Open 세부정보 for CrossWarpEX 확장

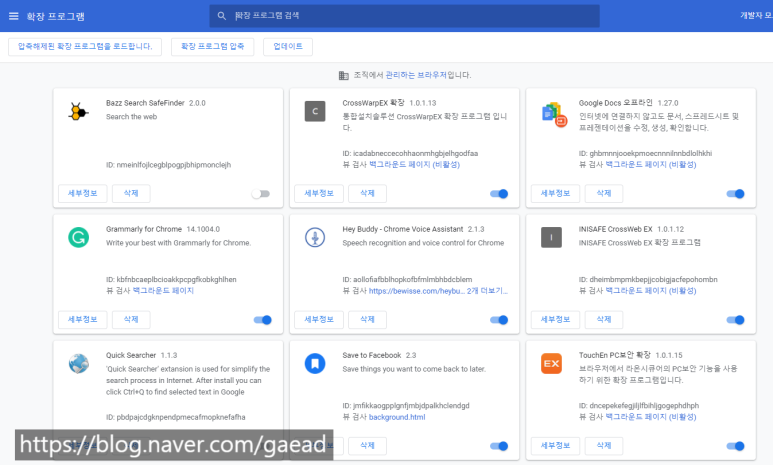click(318, 193)
